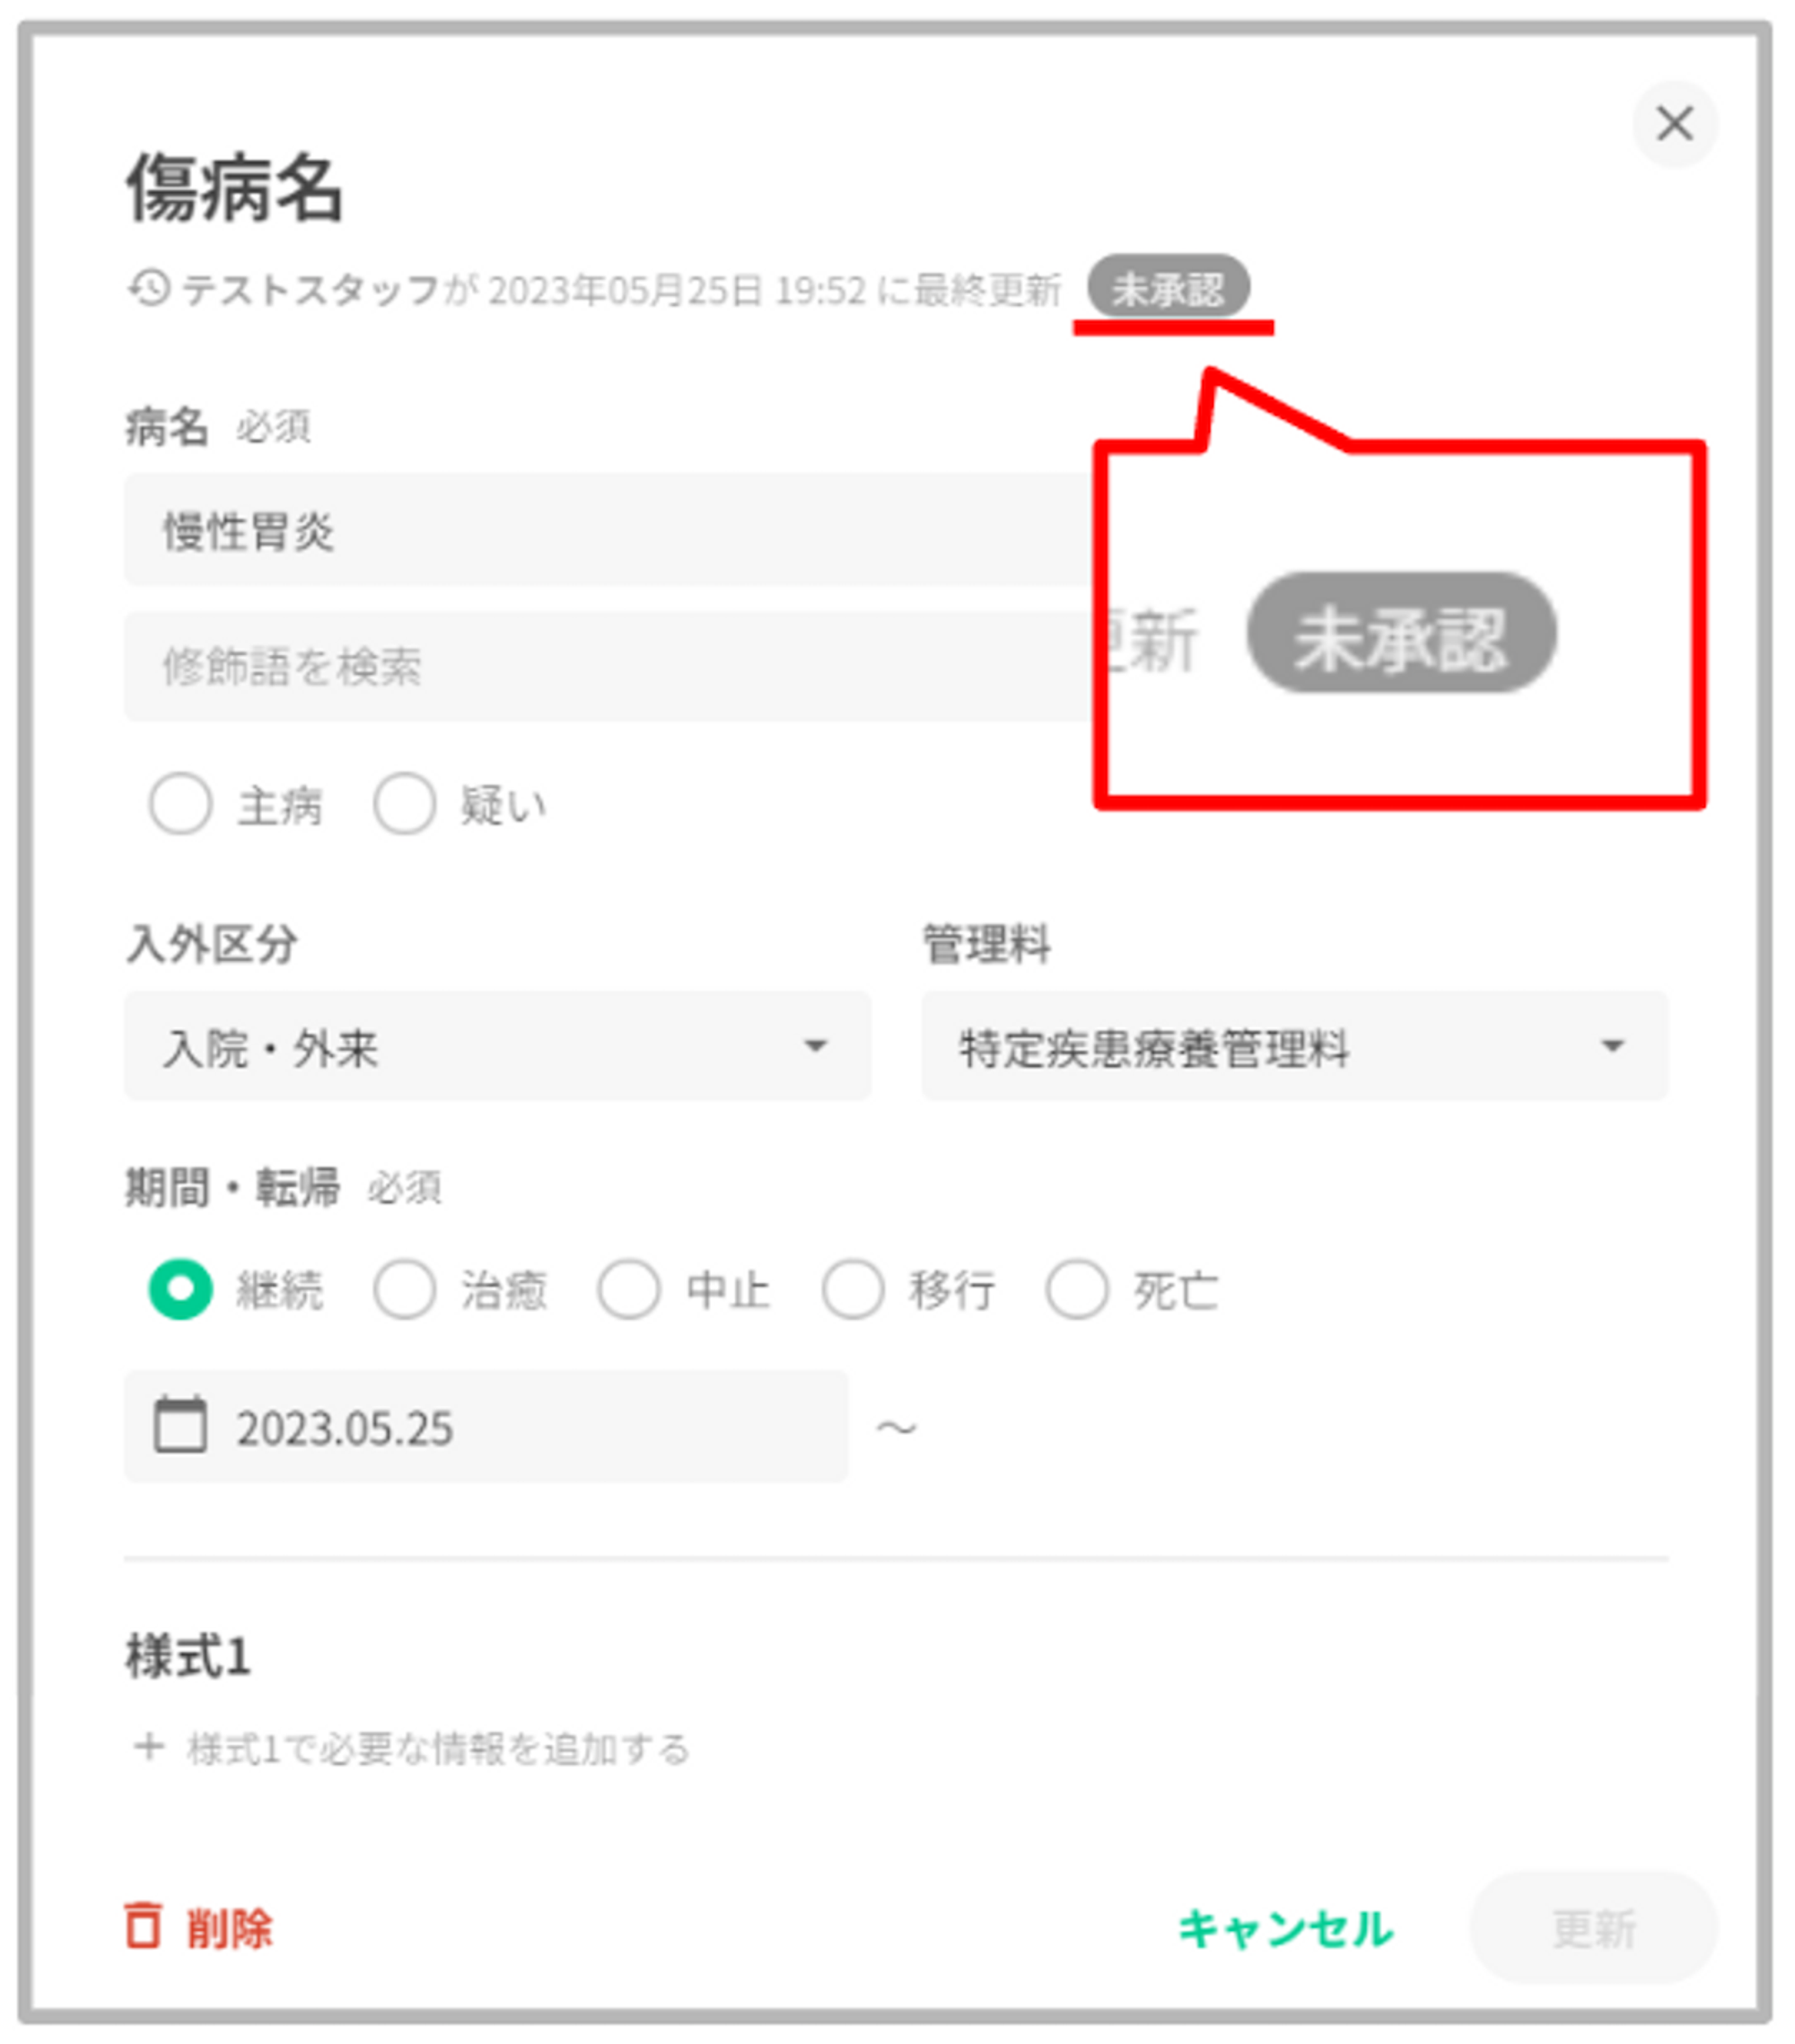This screenshot has height=2044, width=1795.
Task: Select the 疑い radio button
Action: (404, 803)
